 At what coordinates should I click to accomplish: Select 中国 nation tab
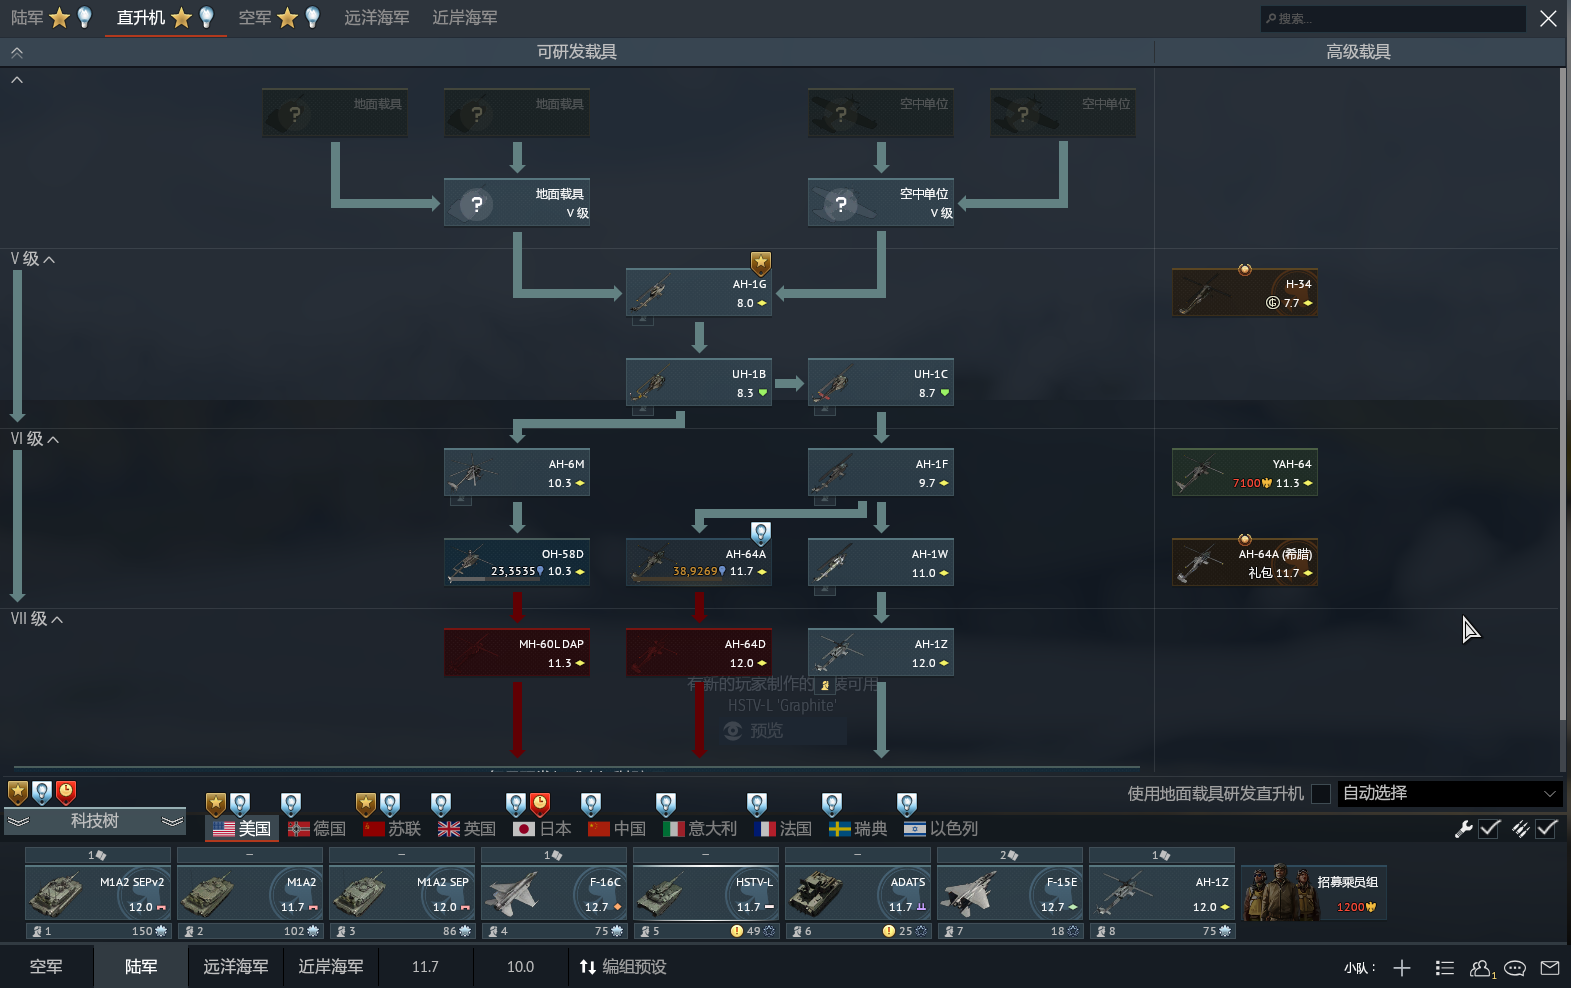pyautogui.click(x=617, y=829)
